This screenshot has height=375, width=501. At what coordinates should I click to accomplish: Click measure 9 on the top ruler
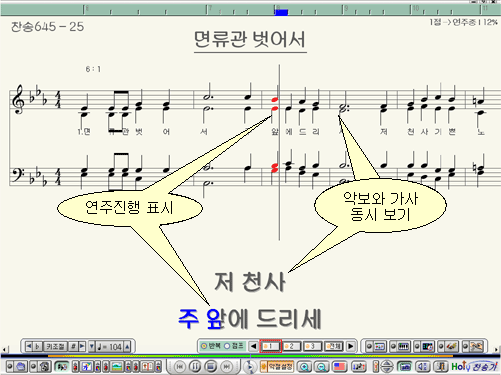(x=345, y=9)
